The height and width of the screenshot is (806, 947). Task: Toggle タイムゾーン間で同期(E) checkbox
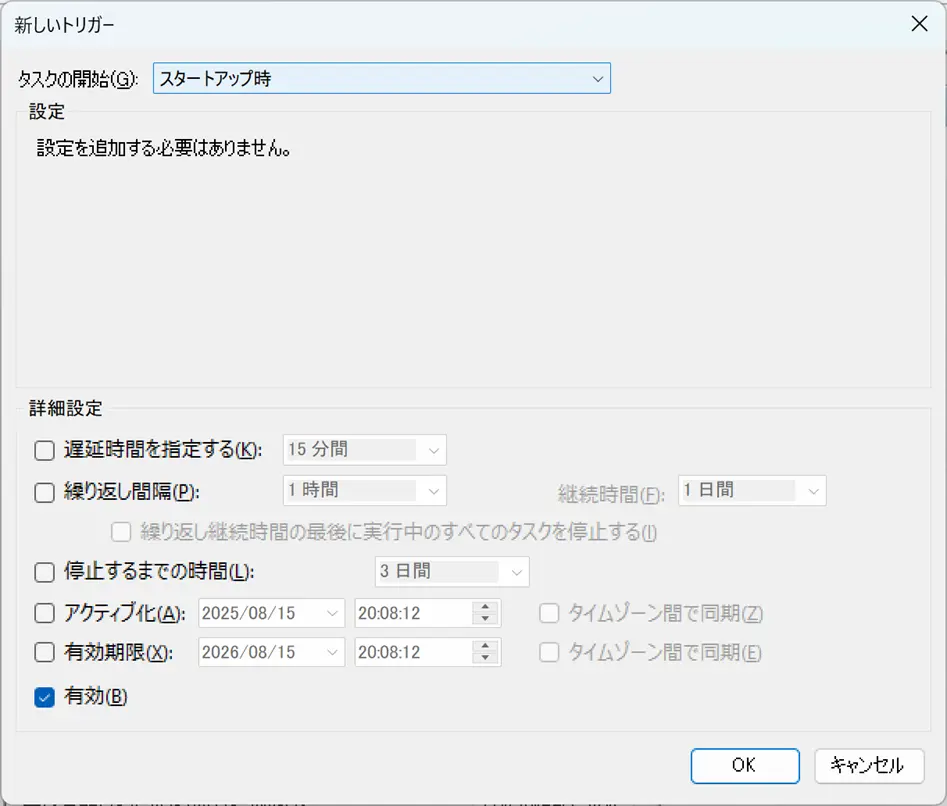click(549, 652)
